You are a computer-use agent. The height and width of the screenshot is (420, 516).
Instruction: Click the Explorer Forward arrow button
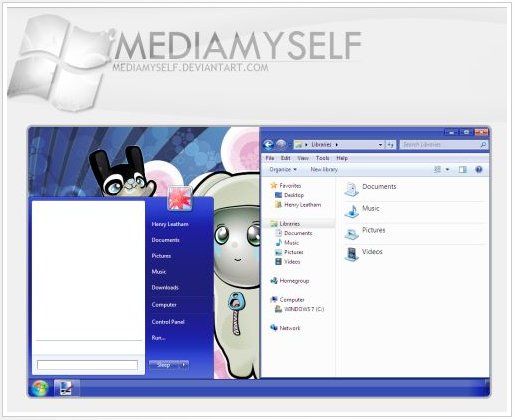click(282, 145)
